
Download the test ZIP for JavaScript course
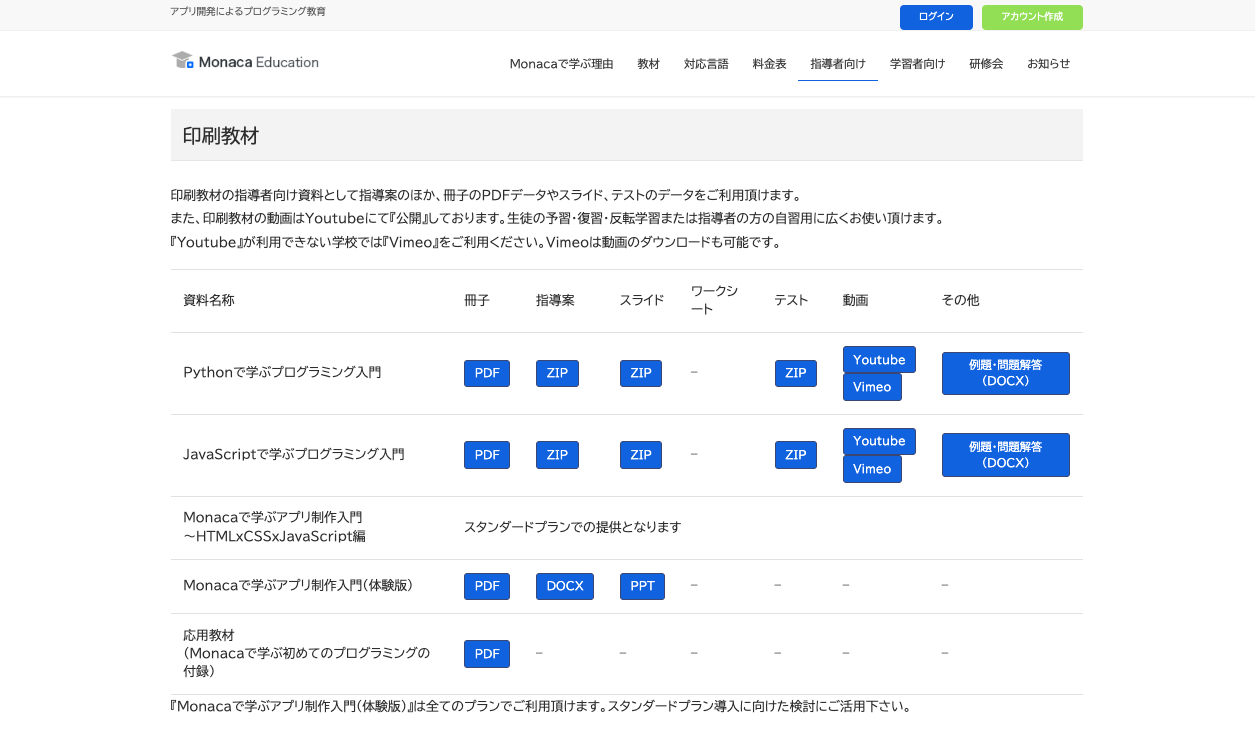coord(795,454)
